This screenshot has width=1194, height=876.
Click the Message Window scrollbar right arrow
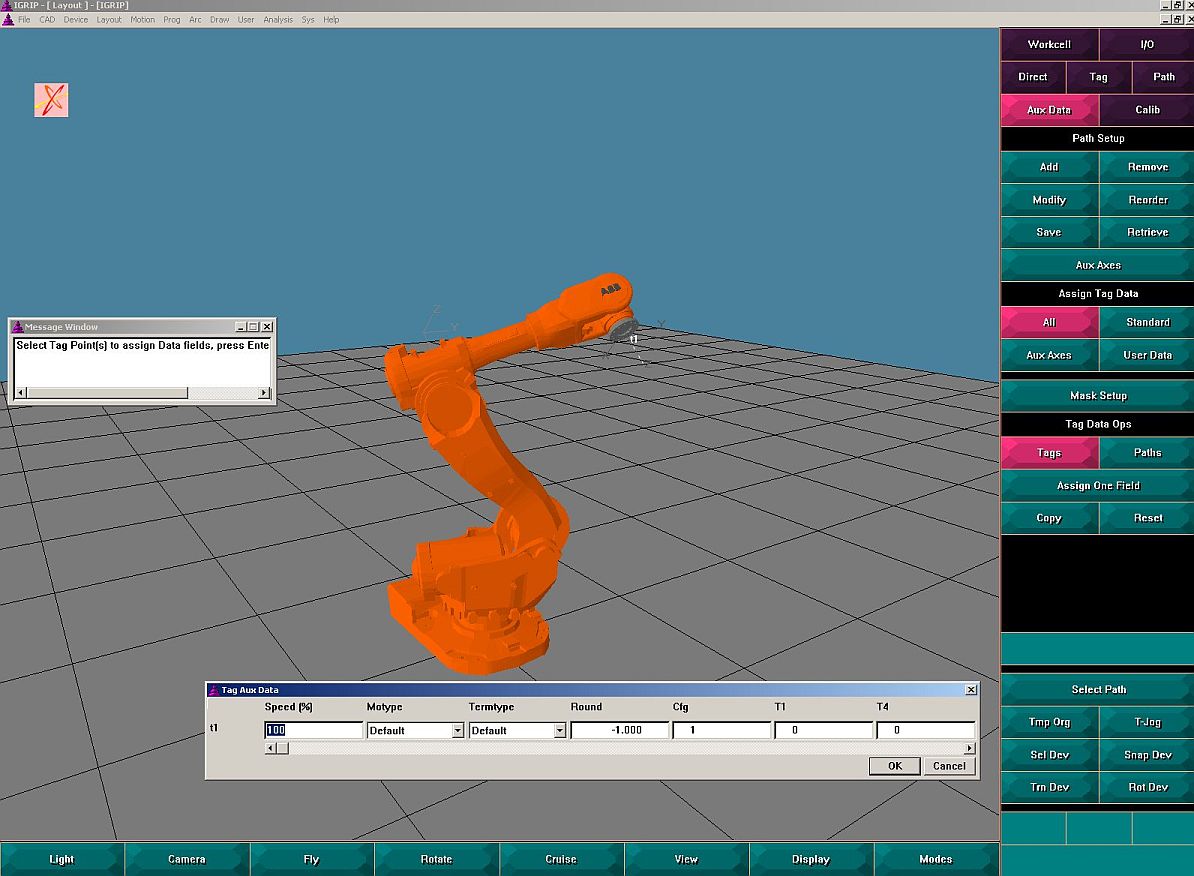(x=263, y=393)
